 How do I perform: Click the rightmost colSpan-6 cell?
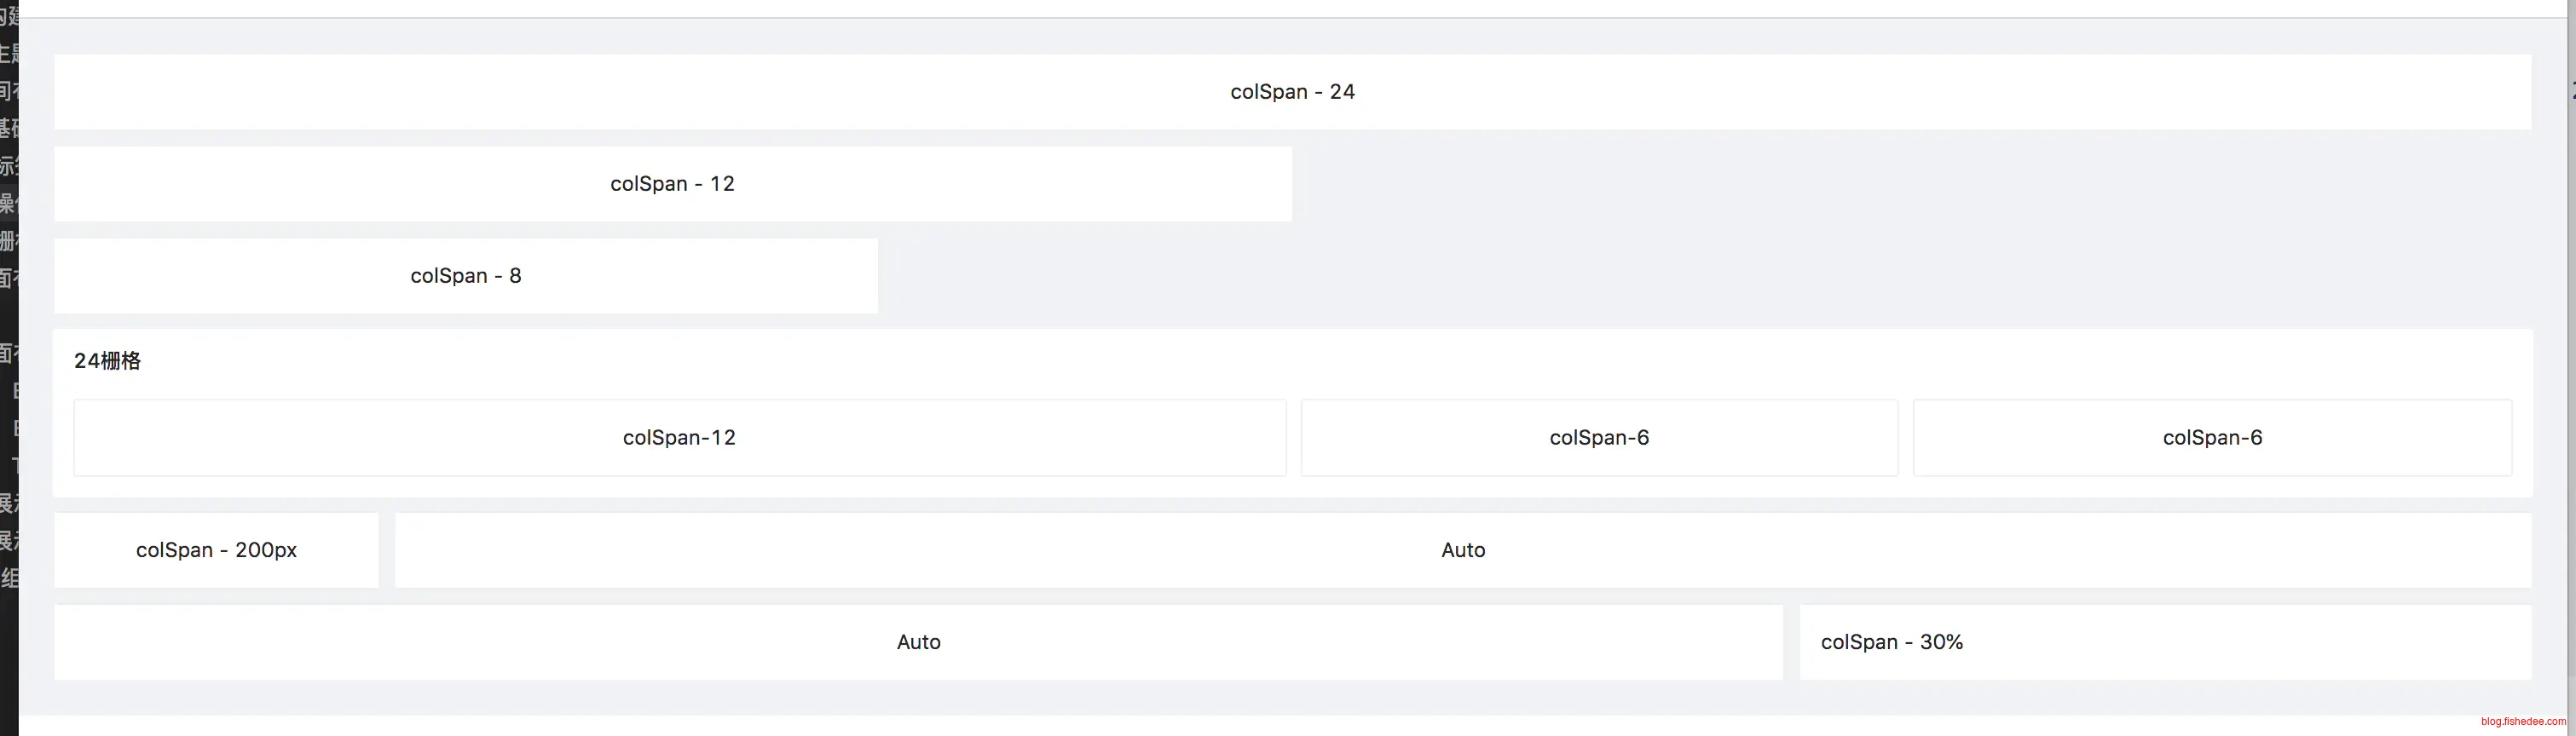2211,438
